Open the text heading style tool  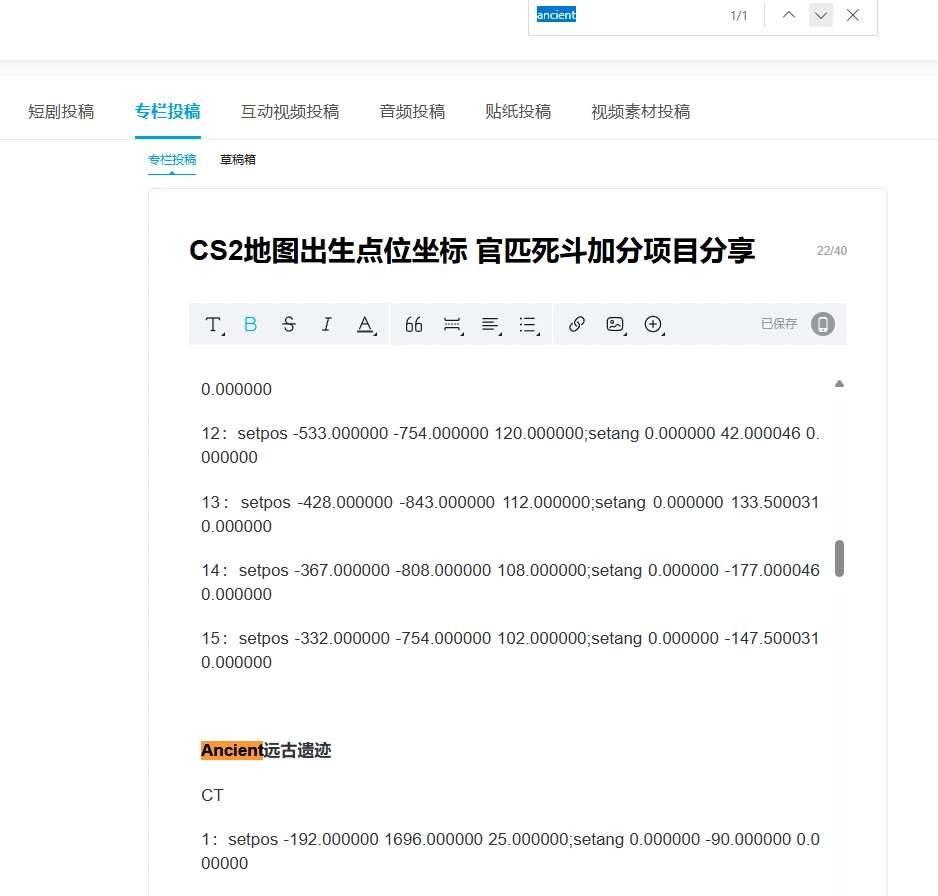tap(214, 325)
